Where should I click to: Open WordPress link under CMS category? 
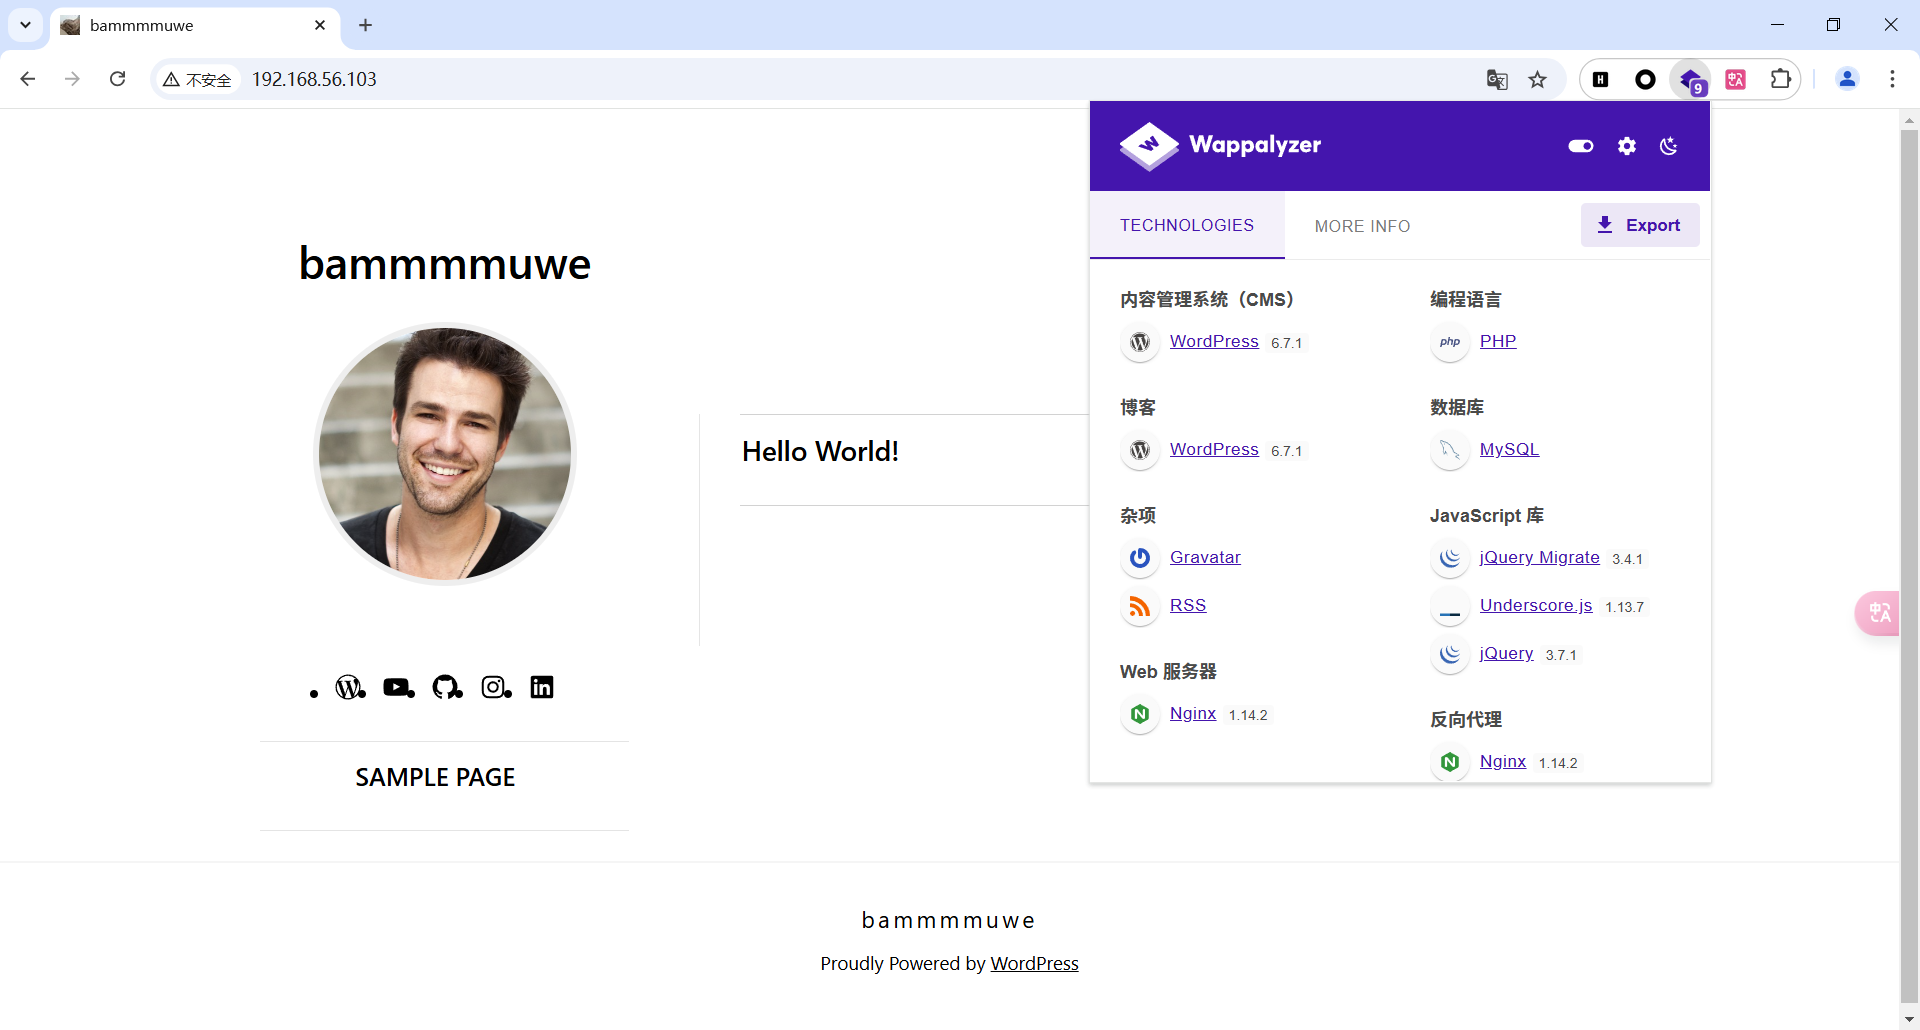(1214, 341)
